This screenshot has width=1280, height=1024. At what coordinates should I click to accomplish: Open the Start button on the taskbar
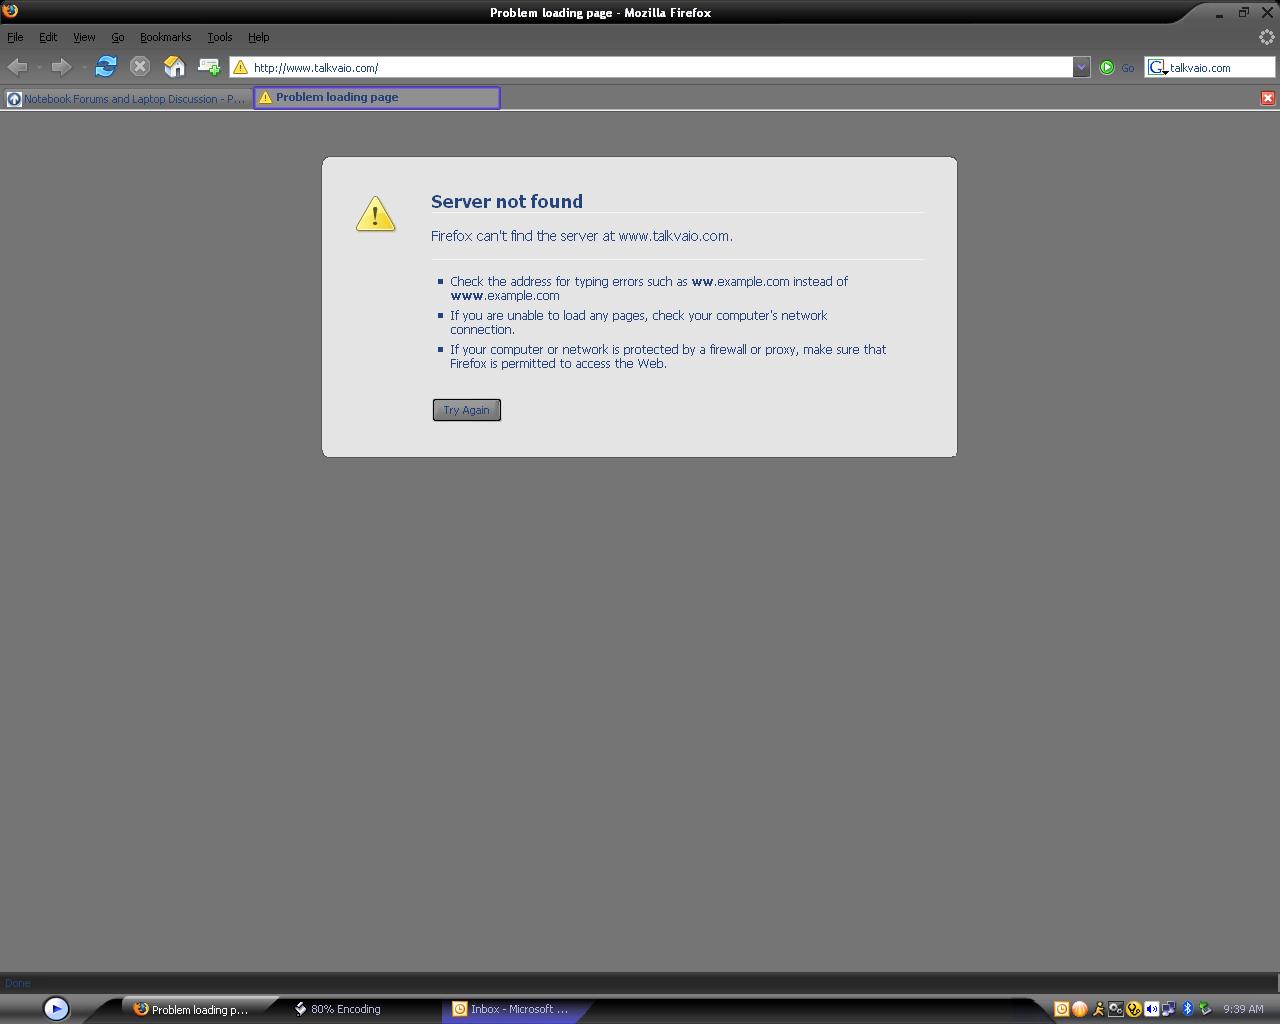56,1009
